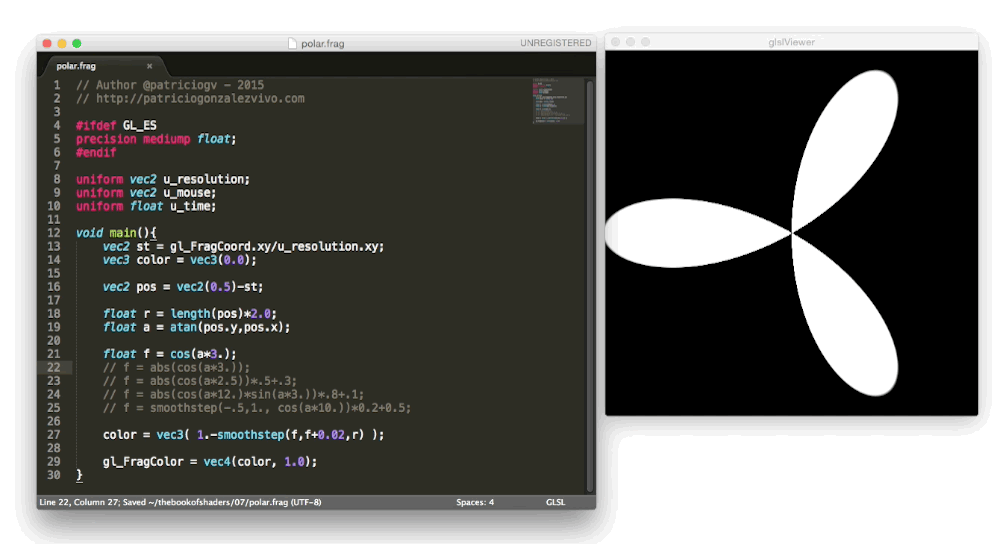Image resolution: width=1000 pixels, height=544 pixels.
Task: Minimize the Sublime window with the yellow button
Action: pos(62,43)
